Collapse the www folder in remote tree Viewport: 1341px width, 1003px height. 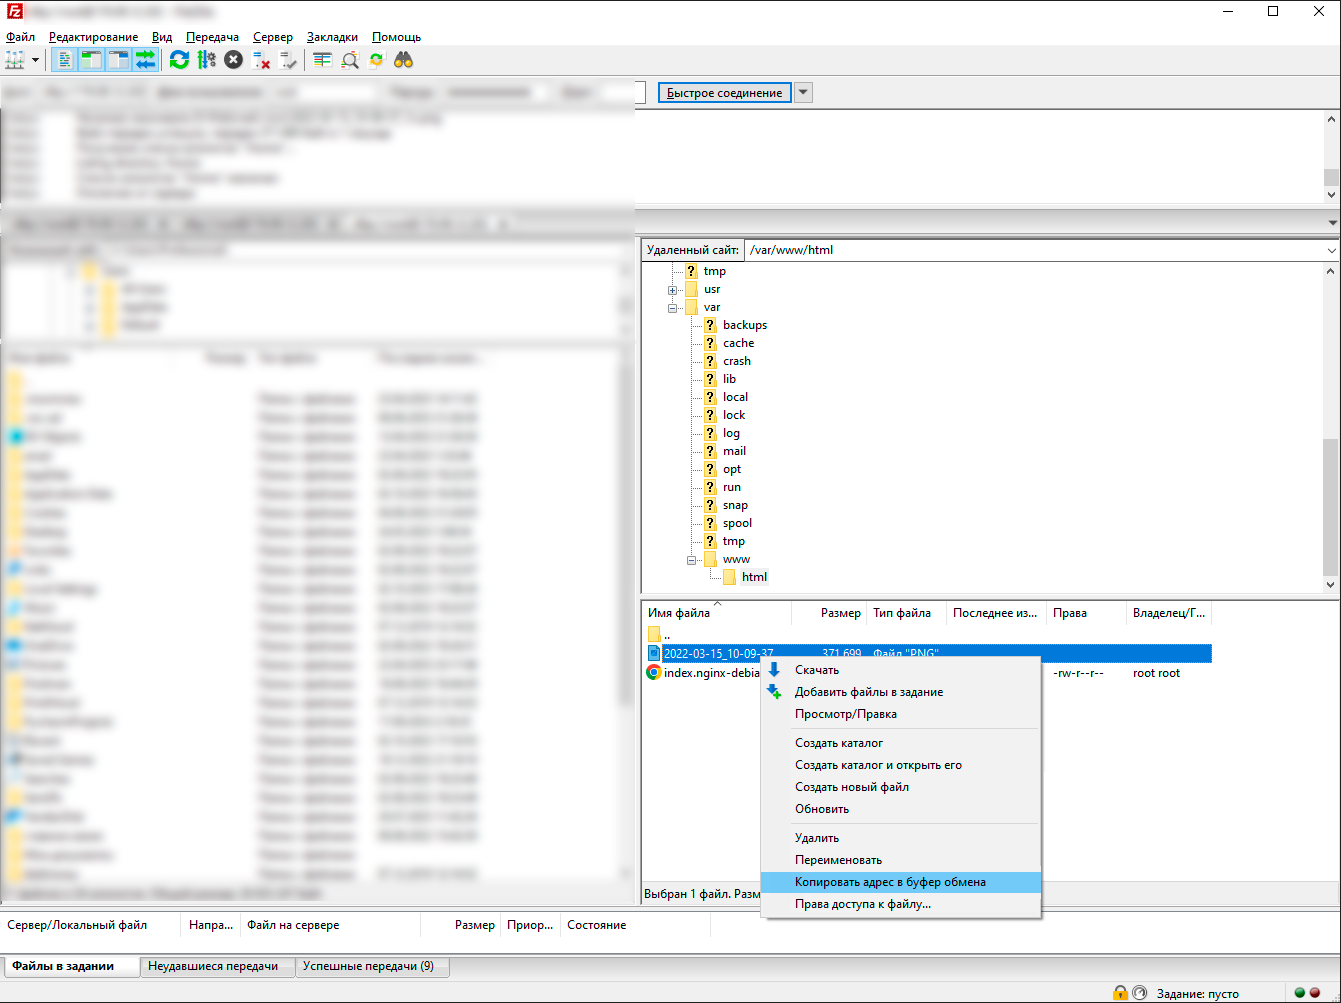coord(691,560)
